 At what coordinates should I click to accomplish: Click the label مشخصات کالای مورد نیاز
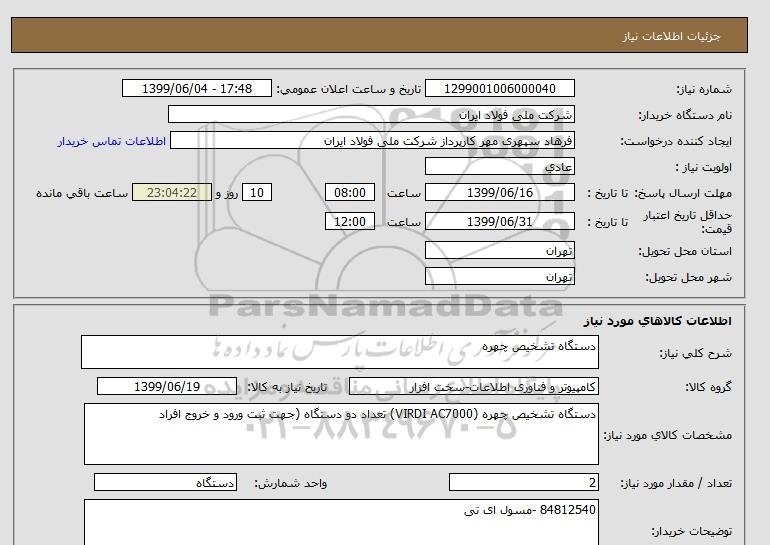[668, 435]
